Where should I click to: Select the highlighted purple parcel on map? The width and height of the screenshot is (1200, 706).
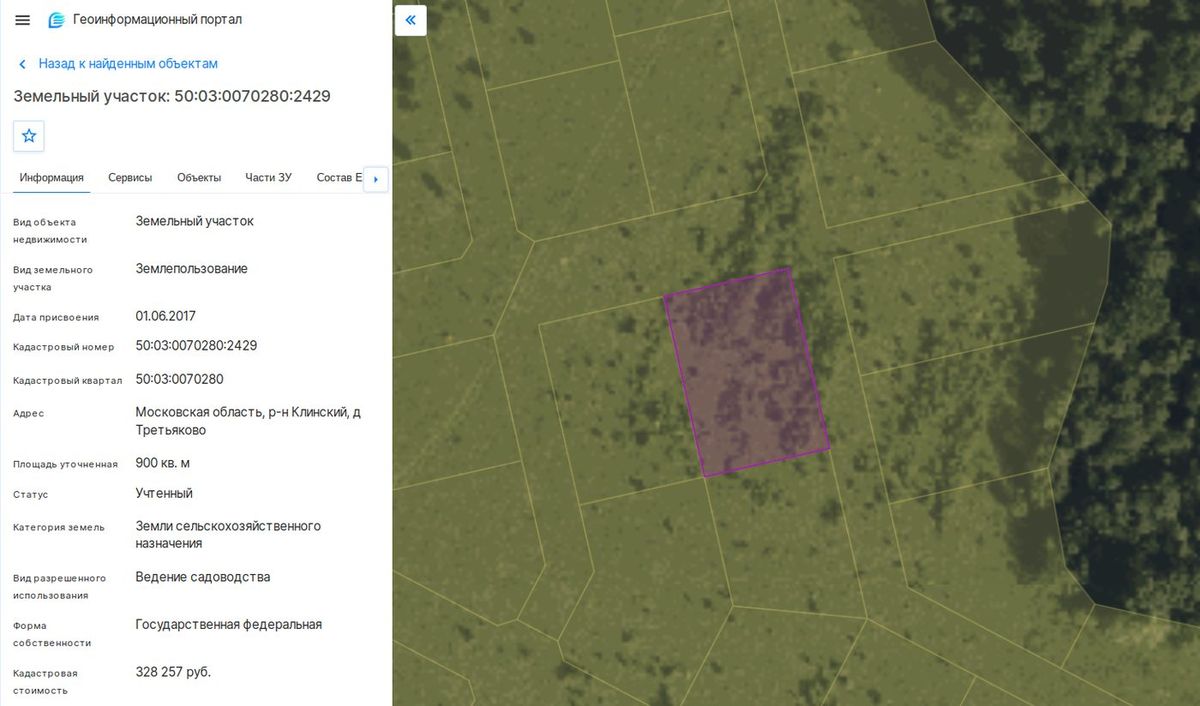(x=747, y=372)
